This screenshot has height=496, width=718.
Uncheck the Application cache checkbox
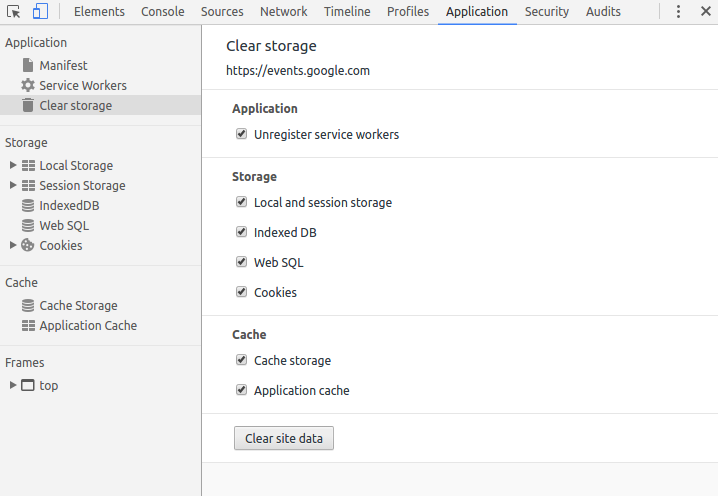pyautogui.click(x=241, y=390)
